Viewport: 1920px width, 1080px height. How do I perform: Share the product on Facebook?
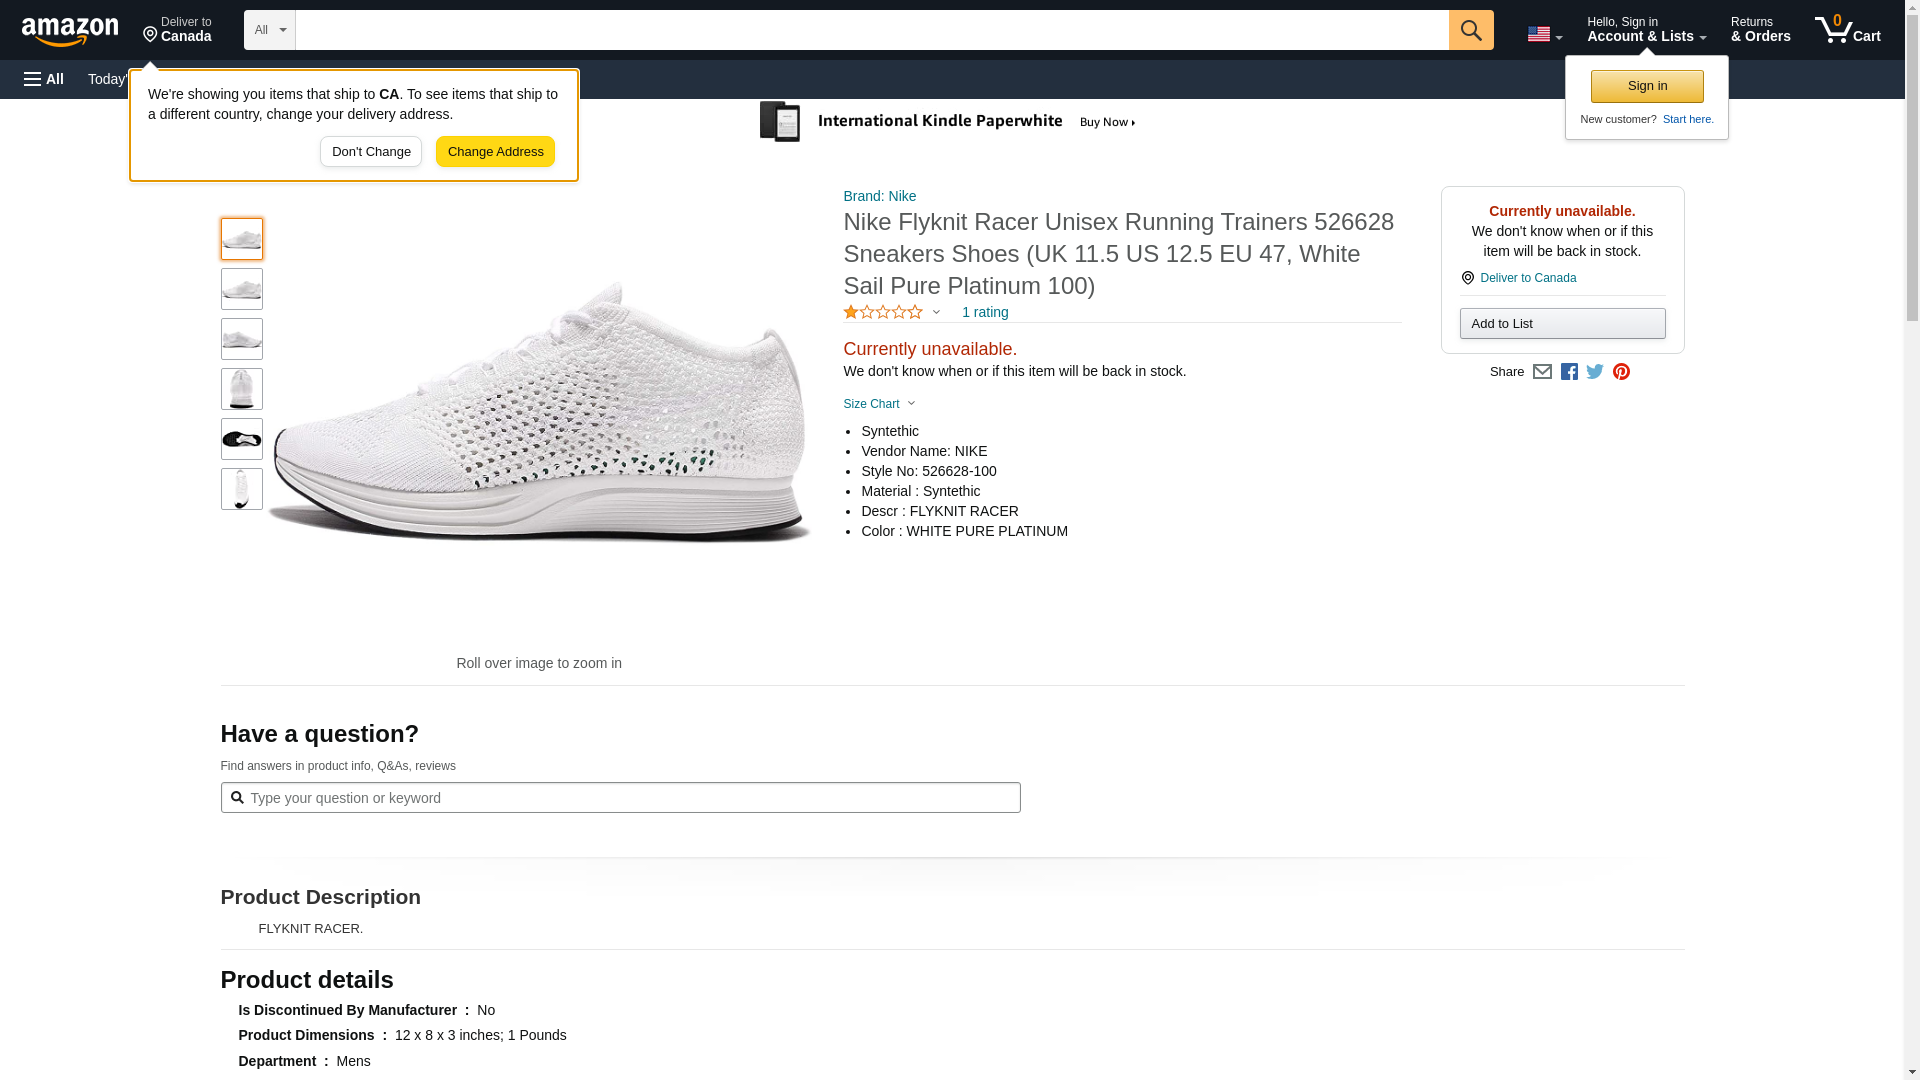(1569, 372)
